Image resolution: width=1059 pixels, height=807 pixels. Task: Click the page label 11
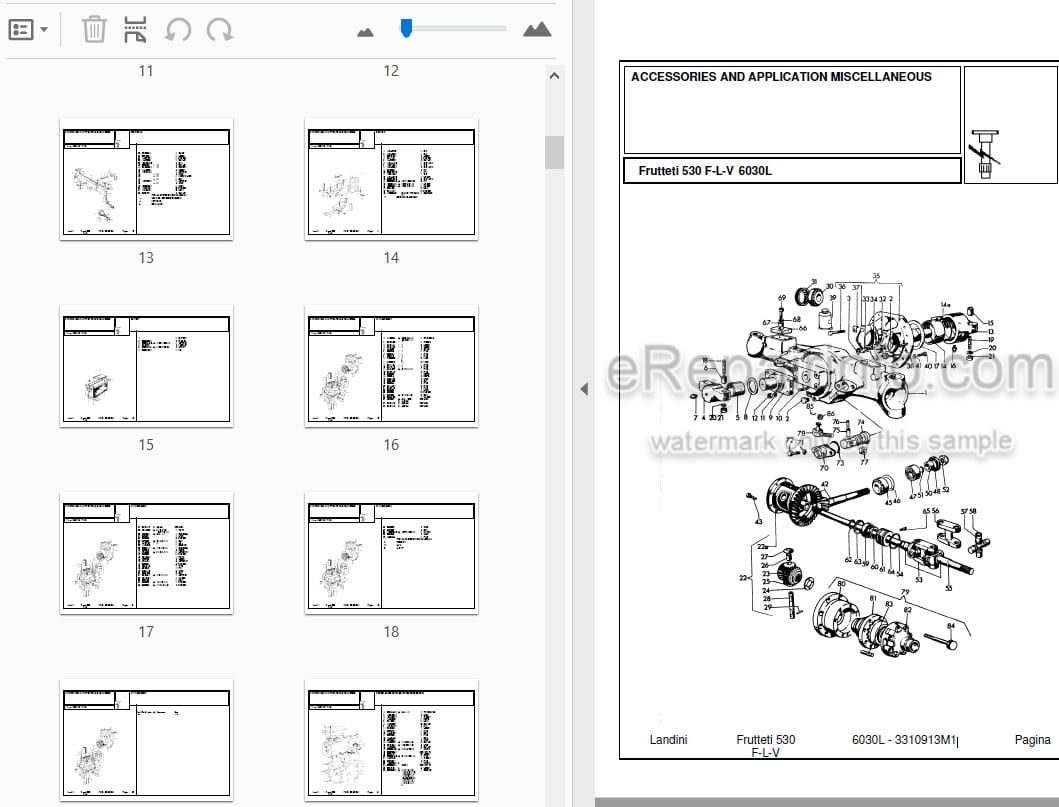click(x=146, y=71)
